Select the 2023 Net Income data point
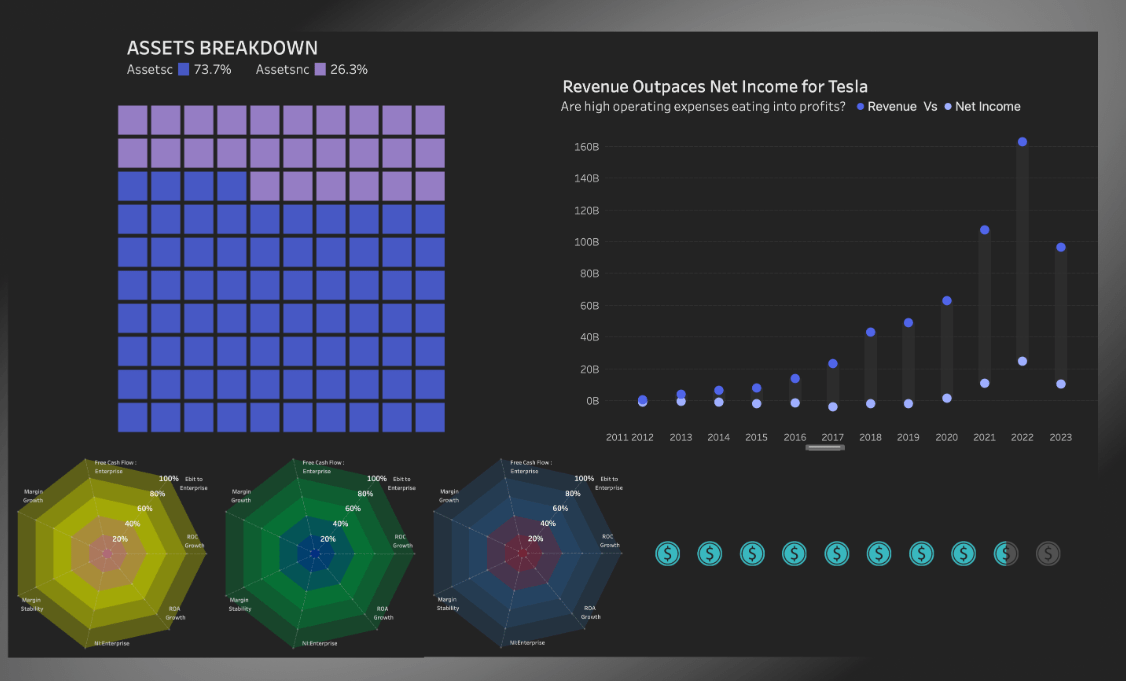The height and width of the screenshot is (681, 1126). click(x=1060, y=383)
